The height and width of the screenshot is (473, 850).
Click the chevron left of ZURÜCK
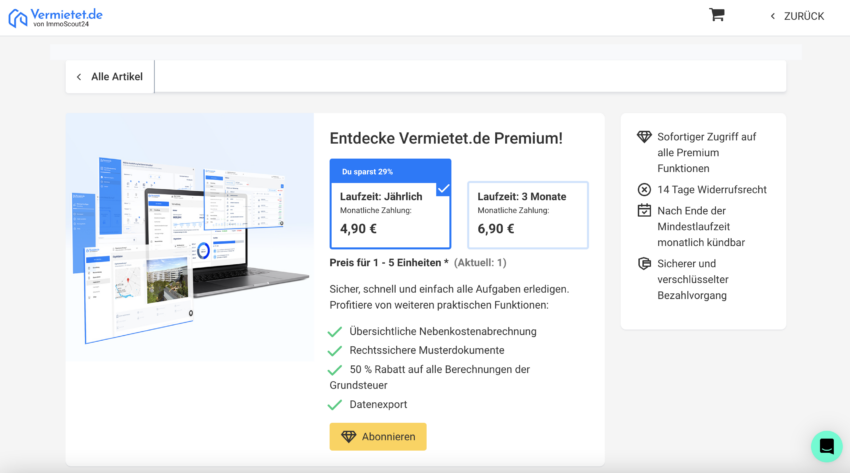pos(773,16)
